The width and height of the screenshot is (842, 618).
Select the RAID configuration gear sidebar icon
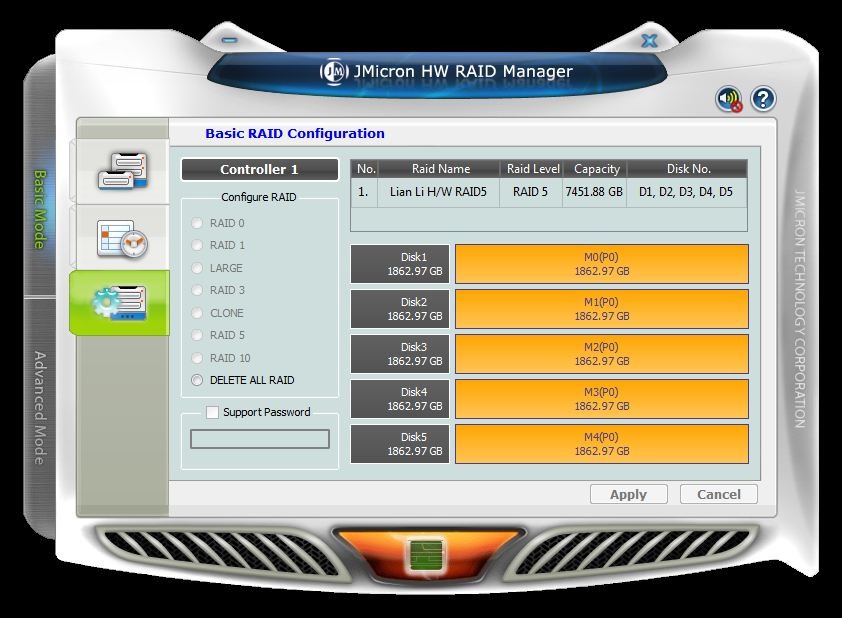click(119, 303)
